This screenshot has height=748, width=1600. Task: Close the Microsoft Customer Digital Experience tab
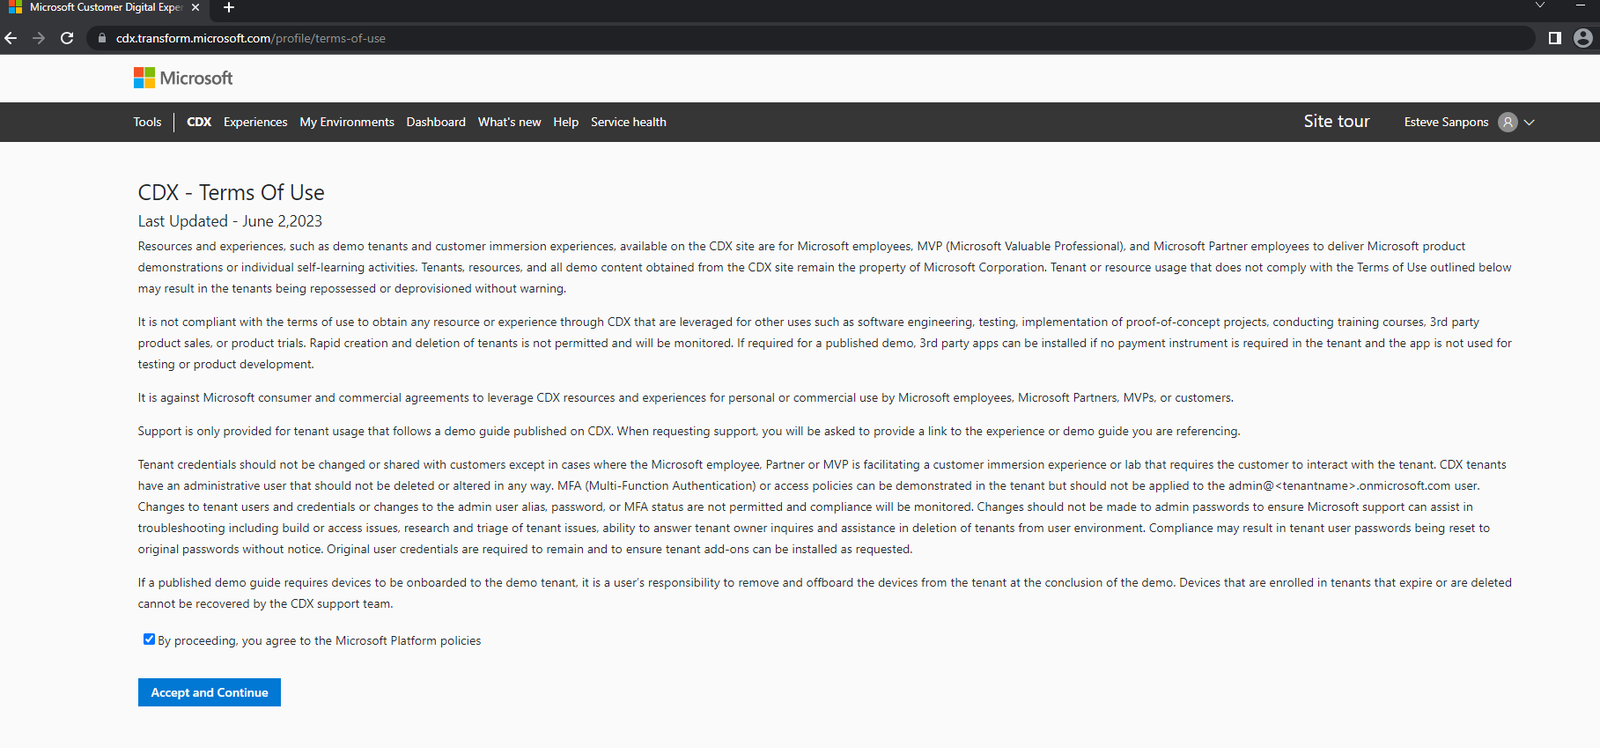pyautogui.click(x=196, y=8)
